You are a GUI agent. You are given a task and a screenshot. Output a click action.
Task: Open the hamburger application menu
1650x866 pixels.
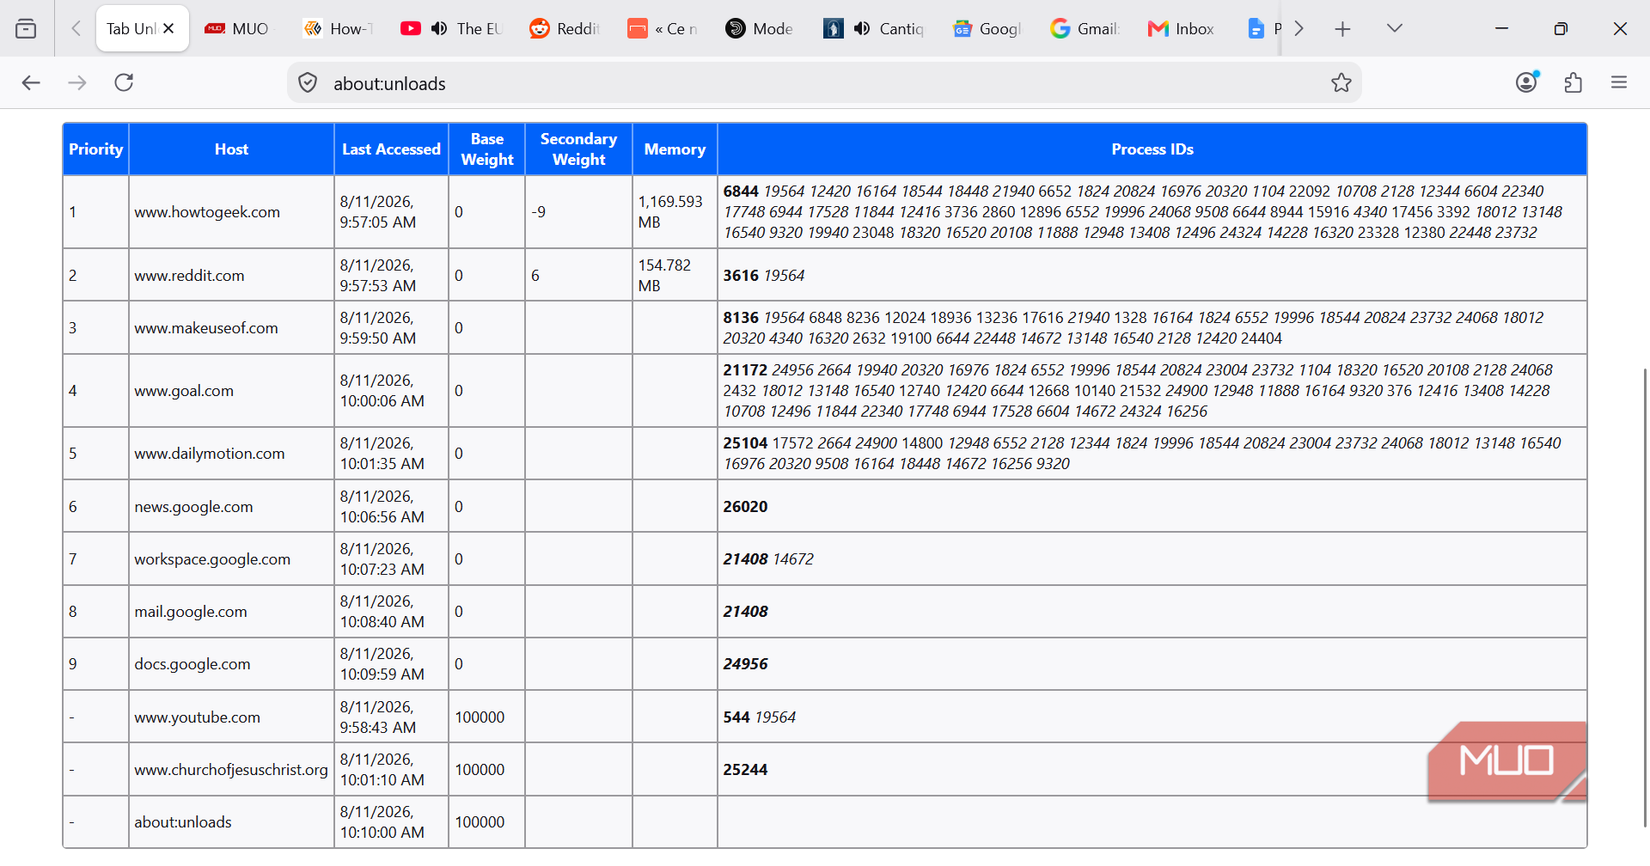pyautogui.click(x=1619, y=83)
